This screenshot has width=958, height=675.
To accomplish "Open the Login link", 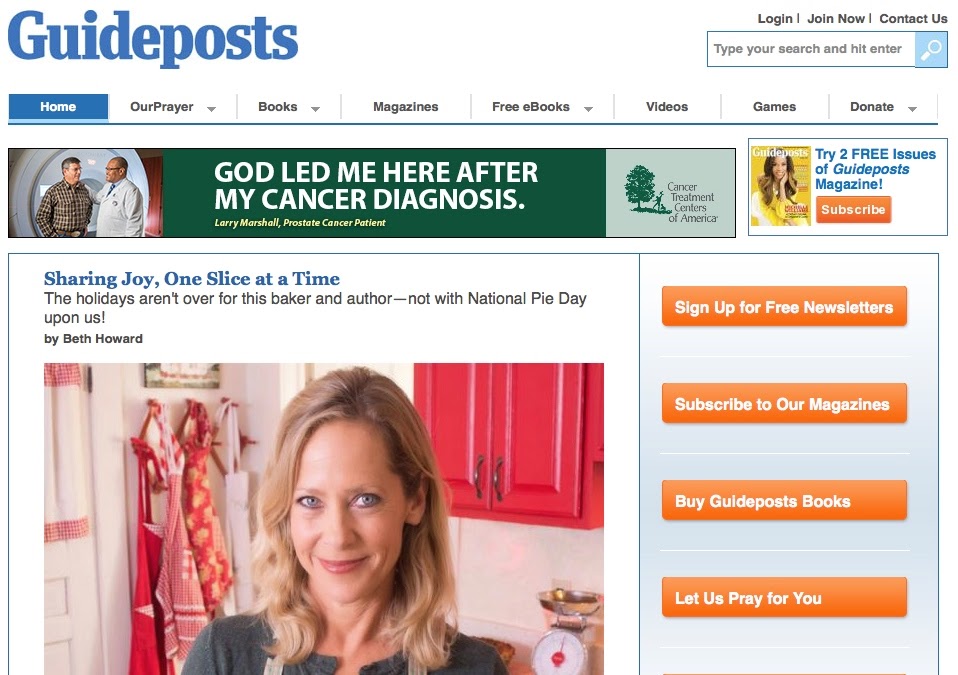I will coord(775,19).
